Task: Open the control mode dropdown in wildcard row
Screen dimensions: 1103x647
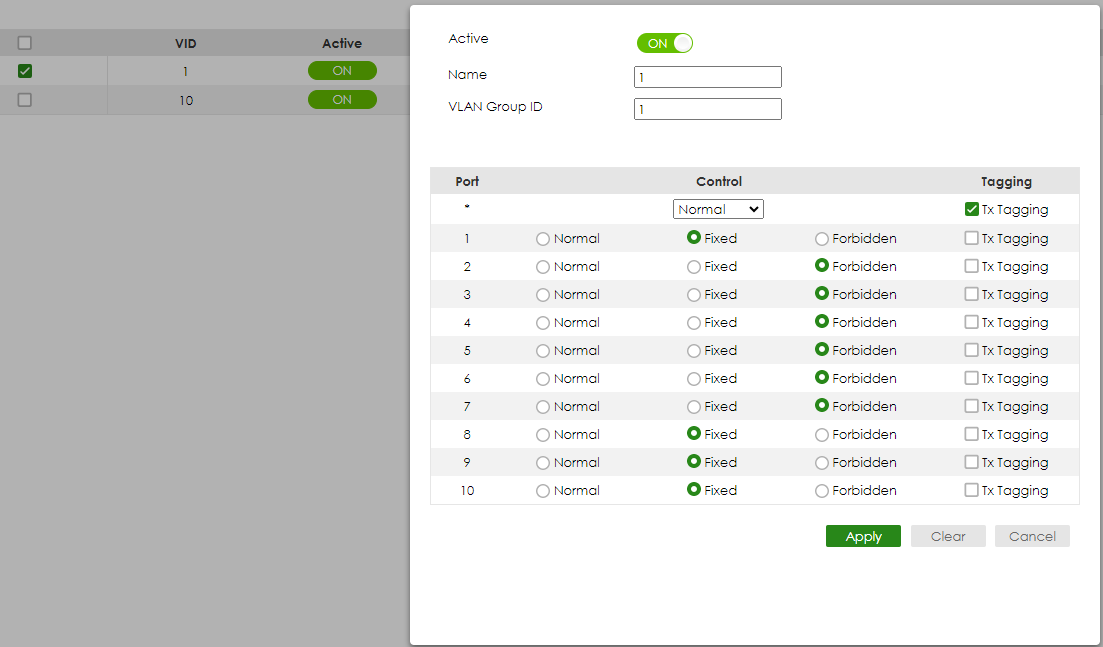Action: click(718, 208)
